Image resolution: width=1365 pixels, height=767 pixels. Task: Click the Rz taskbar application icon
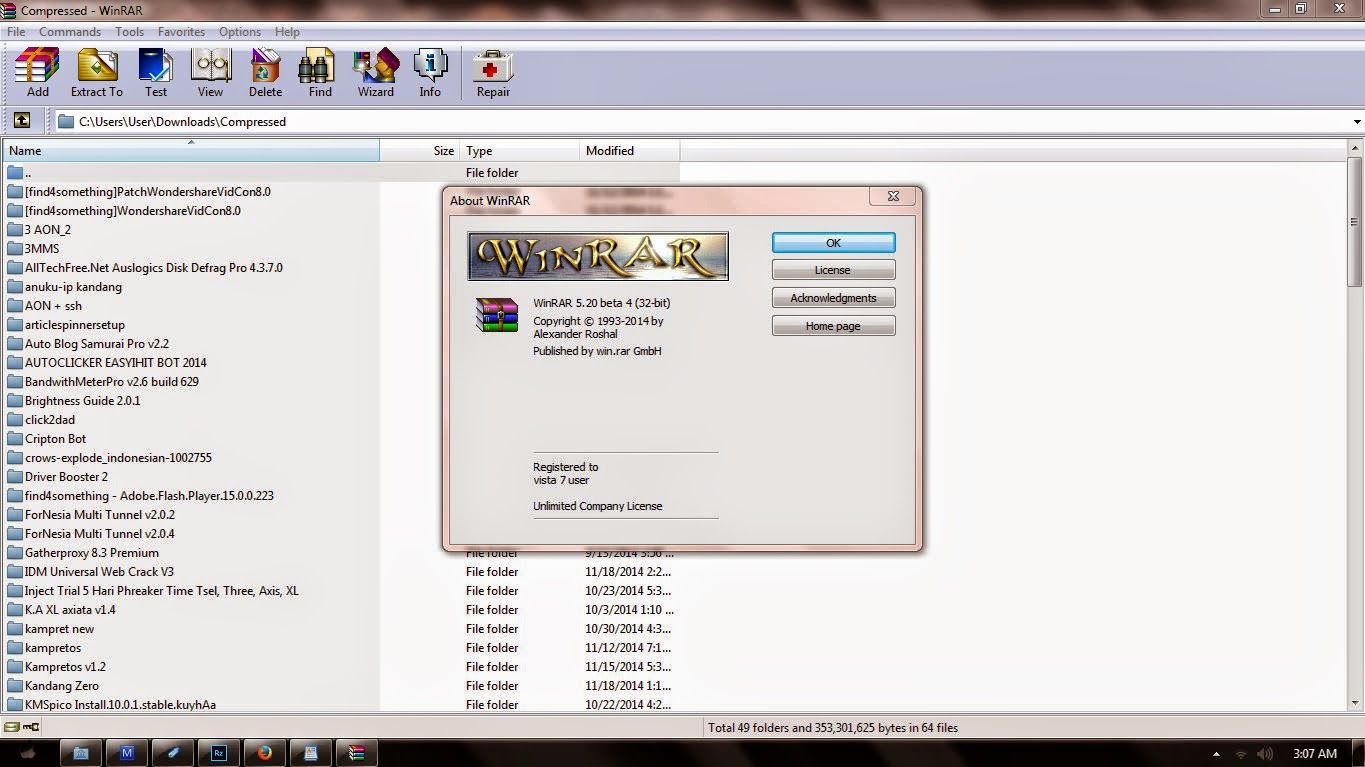coord(218,753)
